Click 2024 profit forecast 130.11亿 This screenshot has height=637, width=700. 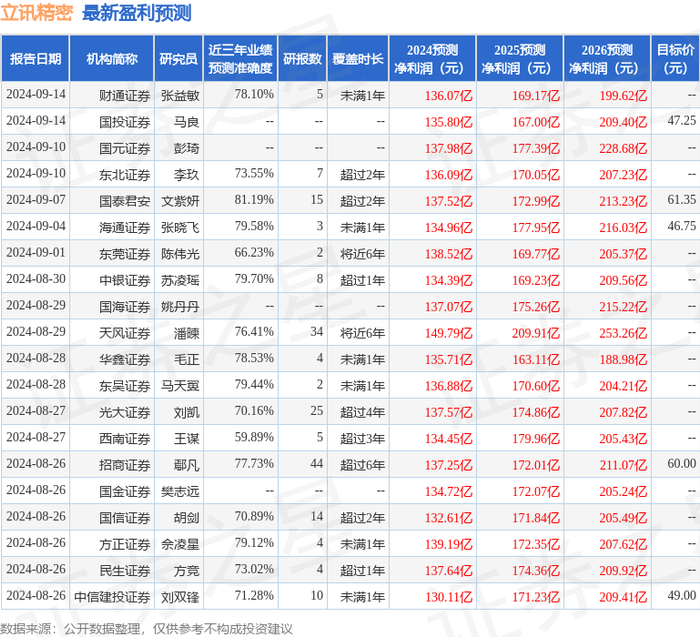point(448,597)
